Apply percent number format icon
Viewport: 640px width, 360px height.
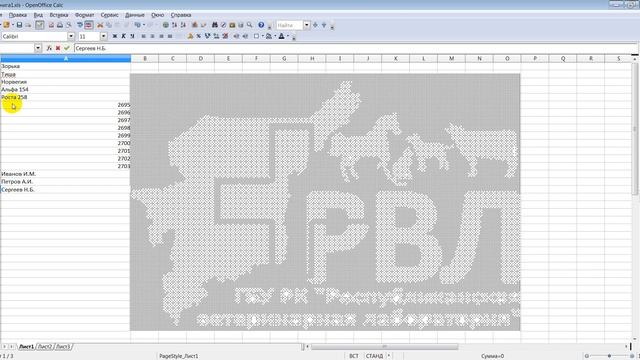199,36
